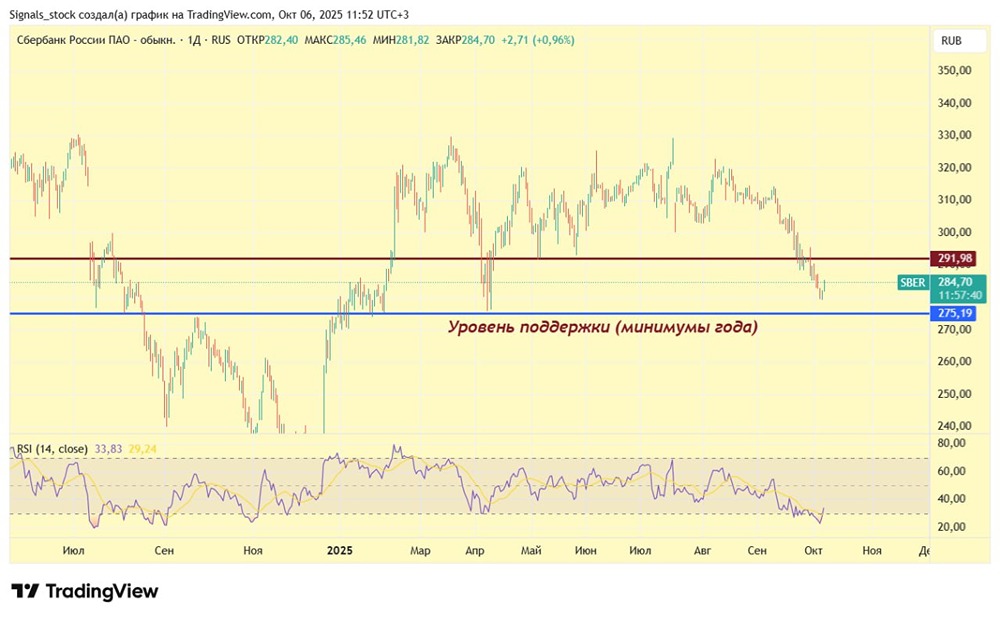Click the close value 284,70 in header
1000x619 pixels.
point(478,40)
